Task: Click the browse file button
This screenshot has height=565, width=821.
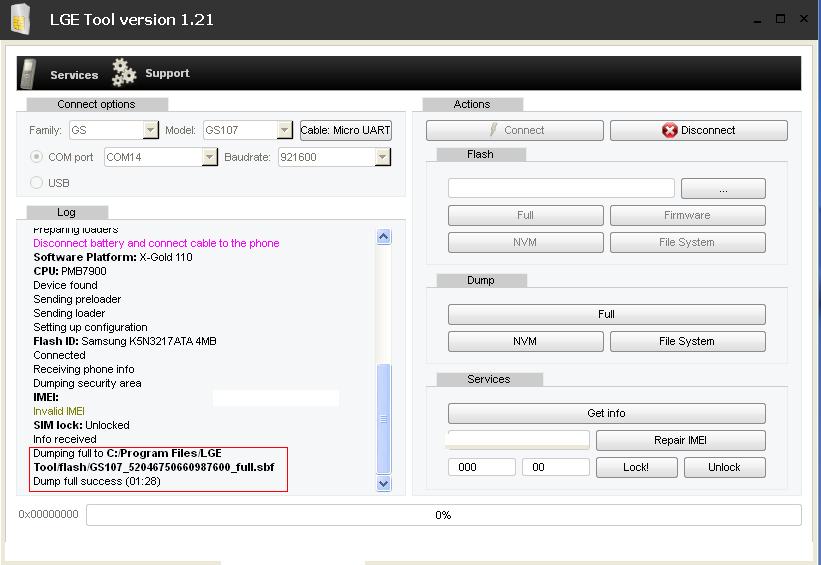Action: pyautogui.click(x=723, y=188)
